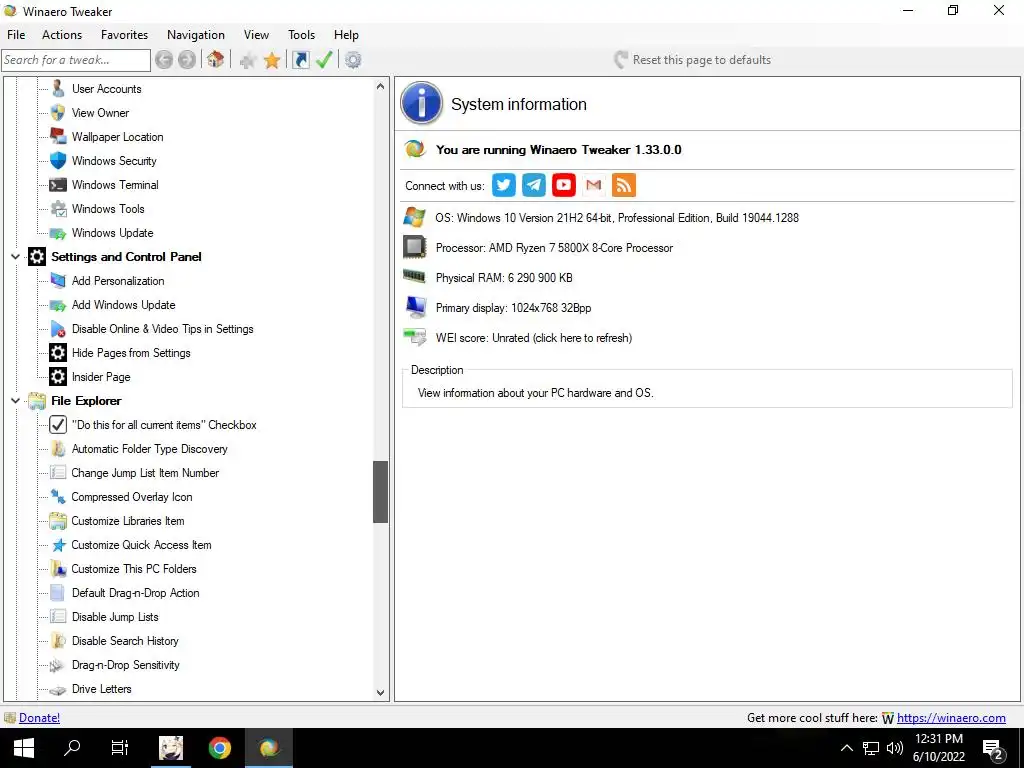1024x768 pixels.
Task: Click the Donate! link
Action: coord(39,718)
